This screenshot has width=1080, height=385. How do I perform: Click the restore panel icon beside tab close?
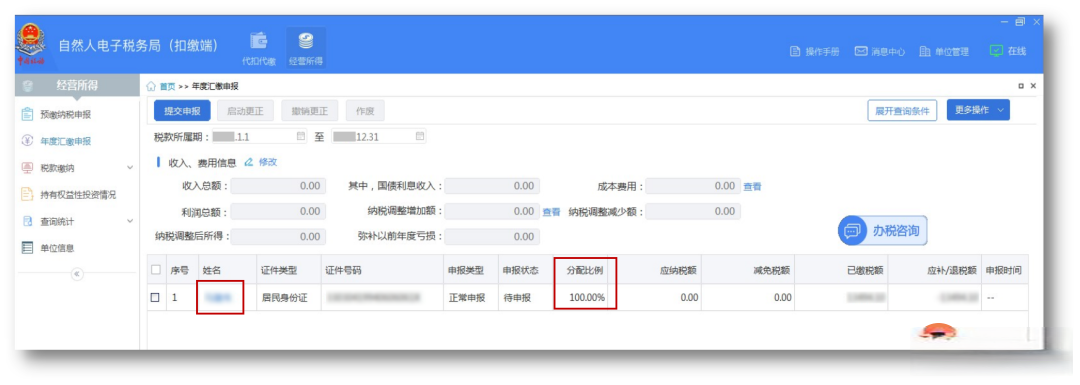point(1021,86)
